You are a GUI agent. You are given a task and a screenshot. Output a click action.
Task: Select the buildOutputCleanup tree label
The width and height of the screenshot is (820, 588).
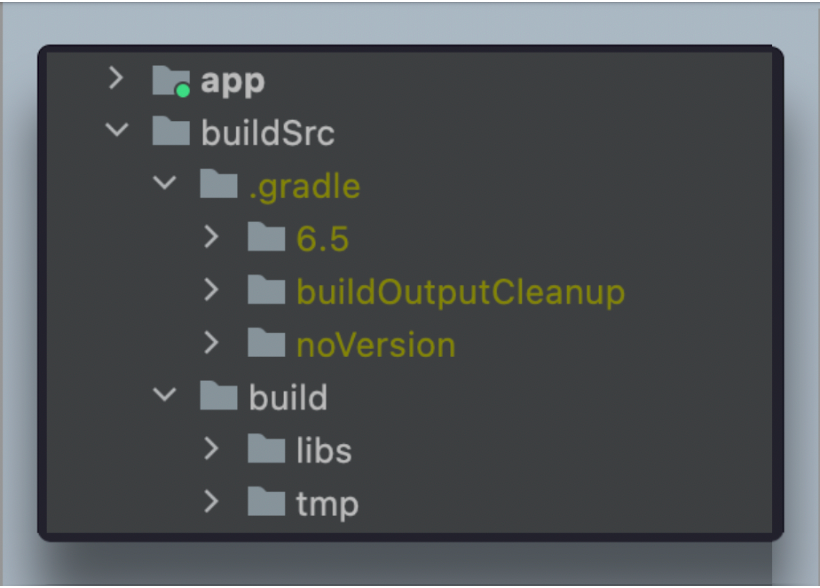click(x=461, y=292)
